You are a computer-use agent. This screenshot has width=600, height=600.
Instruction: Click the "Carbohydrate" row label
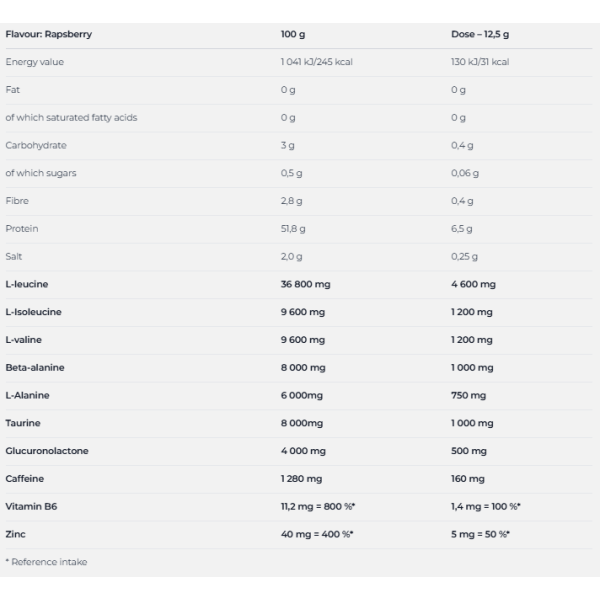click(36, 145)
